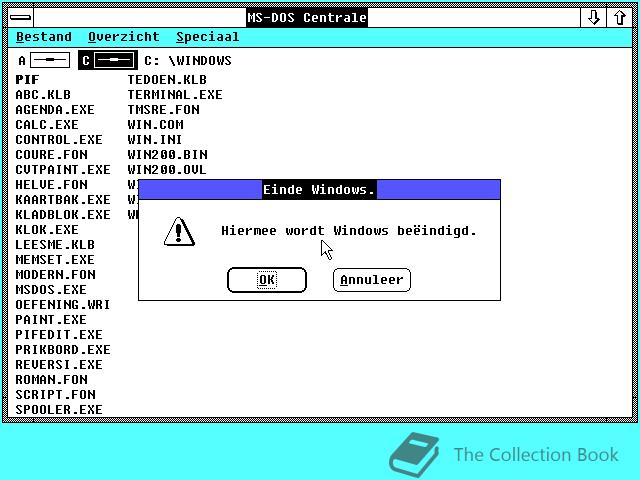Select HELVE.FON

pyautogui.click(x=51, y=184)
